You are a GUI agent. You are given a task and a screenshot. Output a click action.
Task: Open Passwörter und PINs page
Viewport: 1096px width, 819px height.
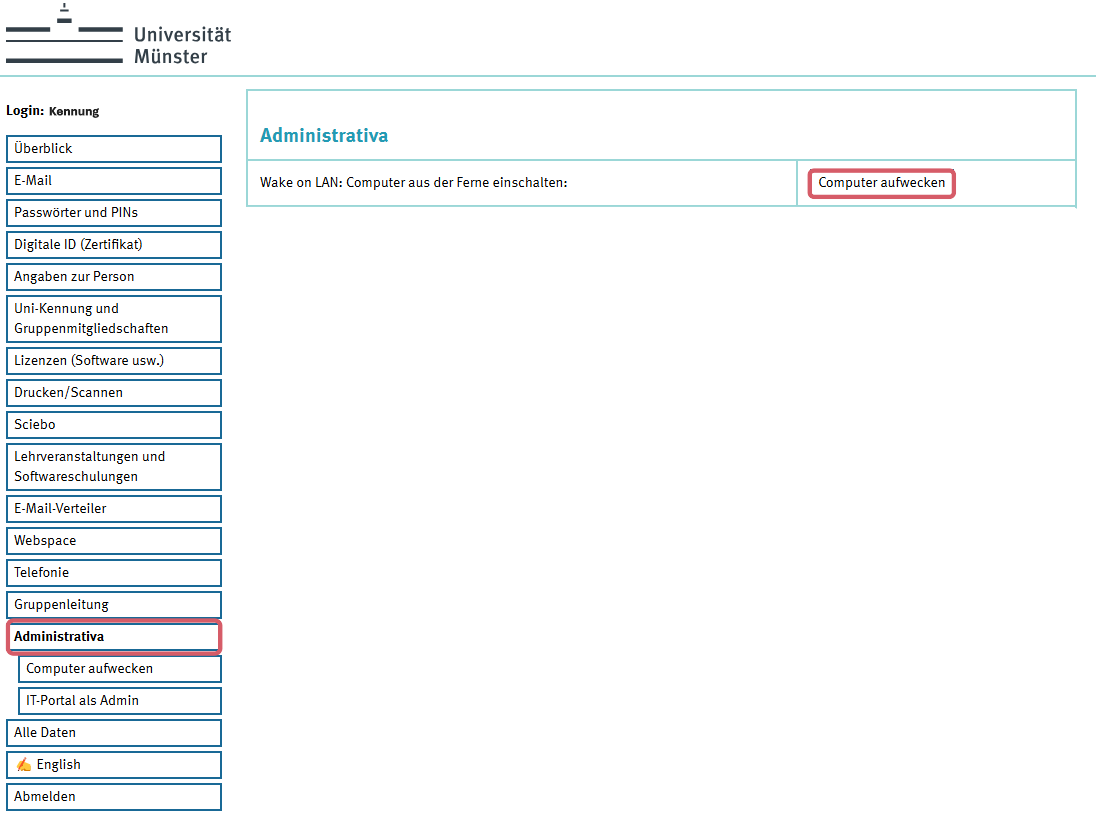pos(113,213)
